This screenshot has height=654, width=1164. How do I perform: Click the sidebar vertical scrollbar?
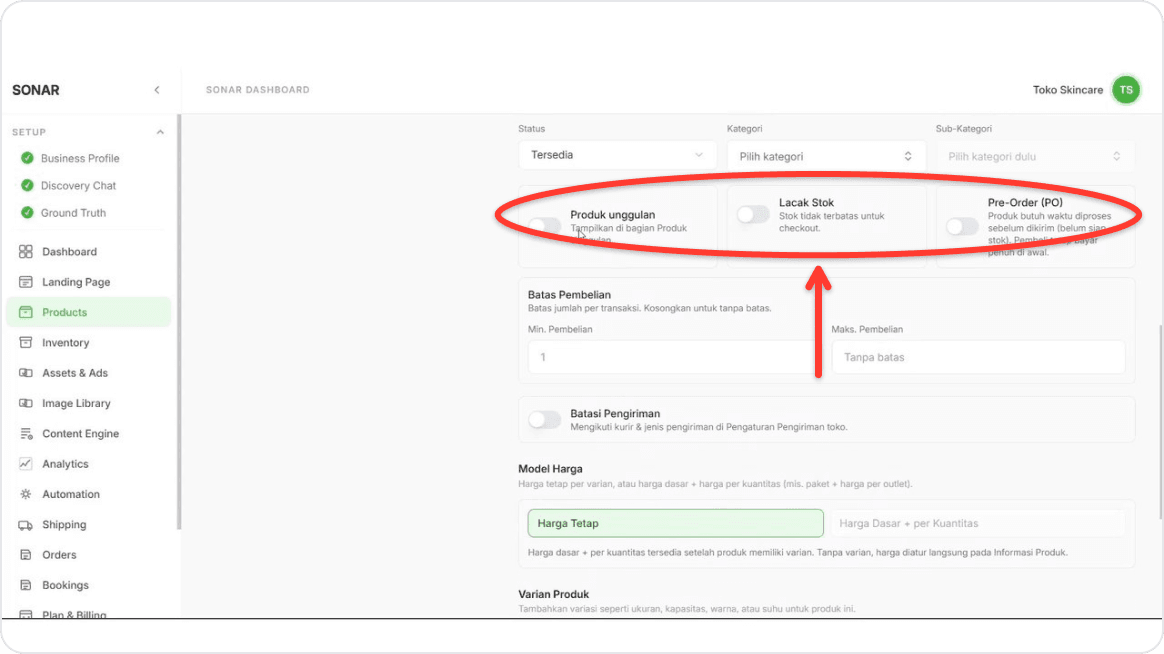coord(179,322)
